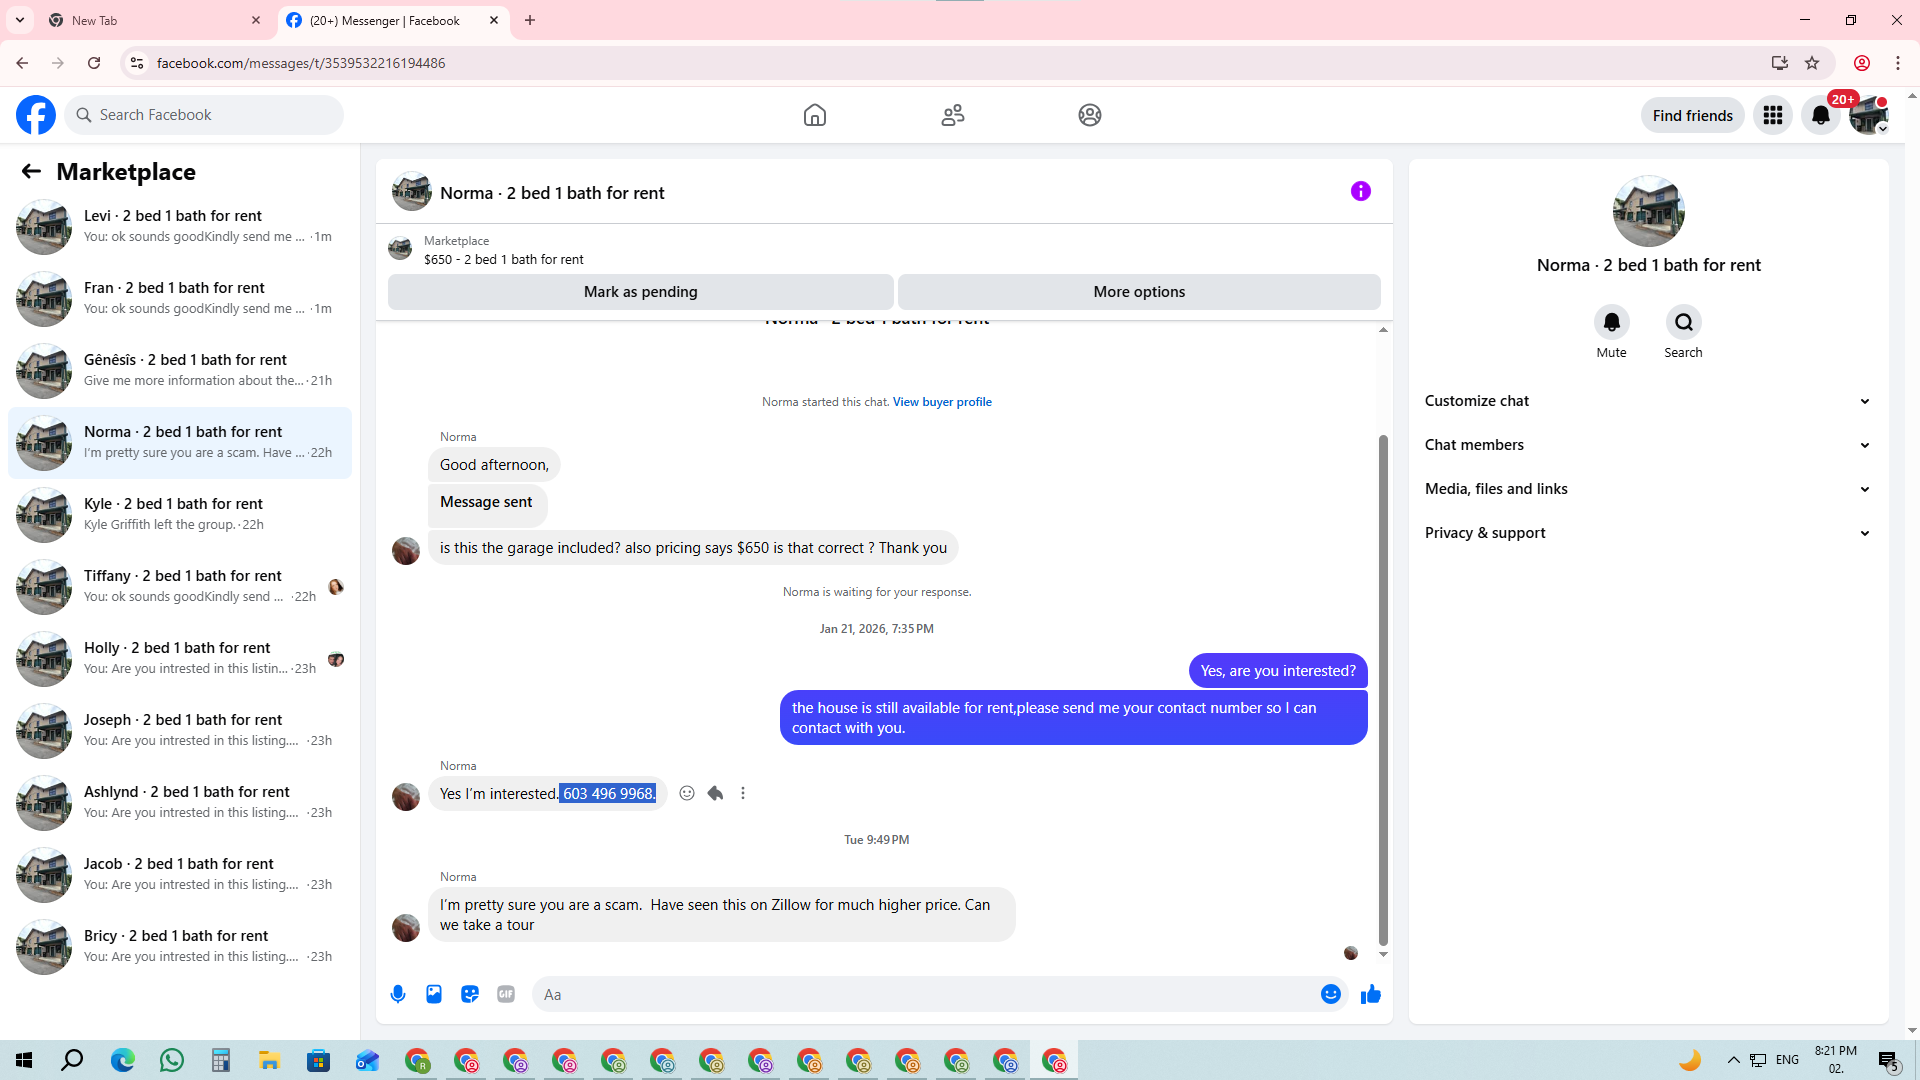Viewport: 1920px width, 1080px height.
Task: Open the purple conversation information icon
Action: 1360,191
